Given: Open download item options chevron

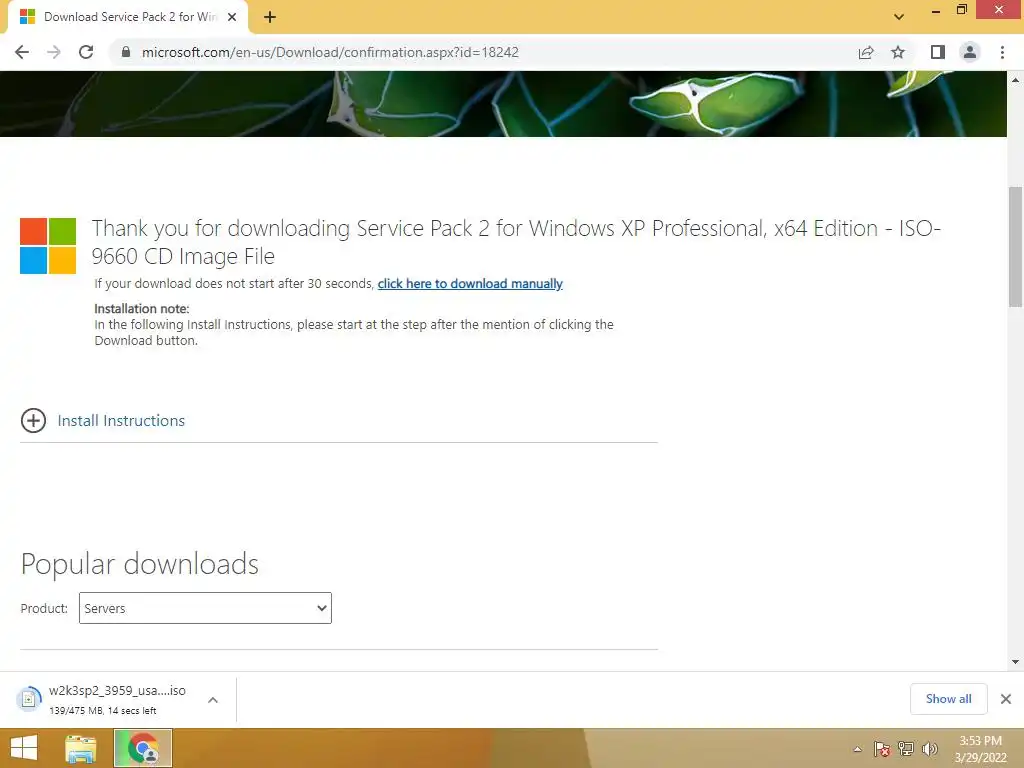Looking at the screenshot, I should pos(213,700).
